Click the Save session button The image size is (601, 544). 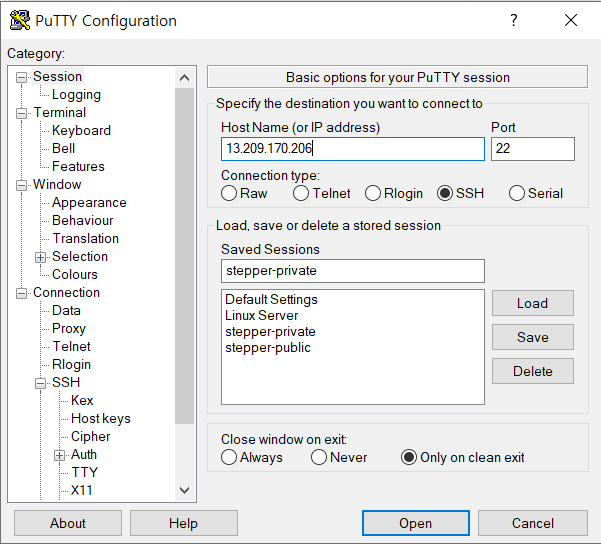tap(533, 337)
